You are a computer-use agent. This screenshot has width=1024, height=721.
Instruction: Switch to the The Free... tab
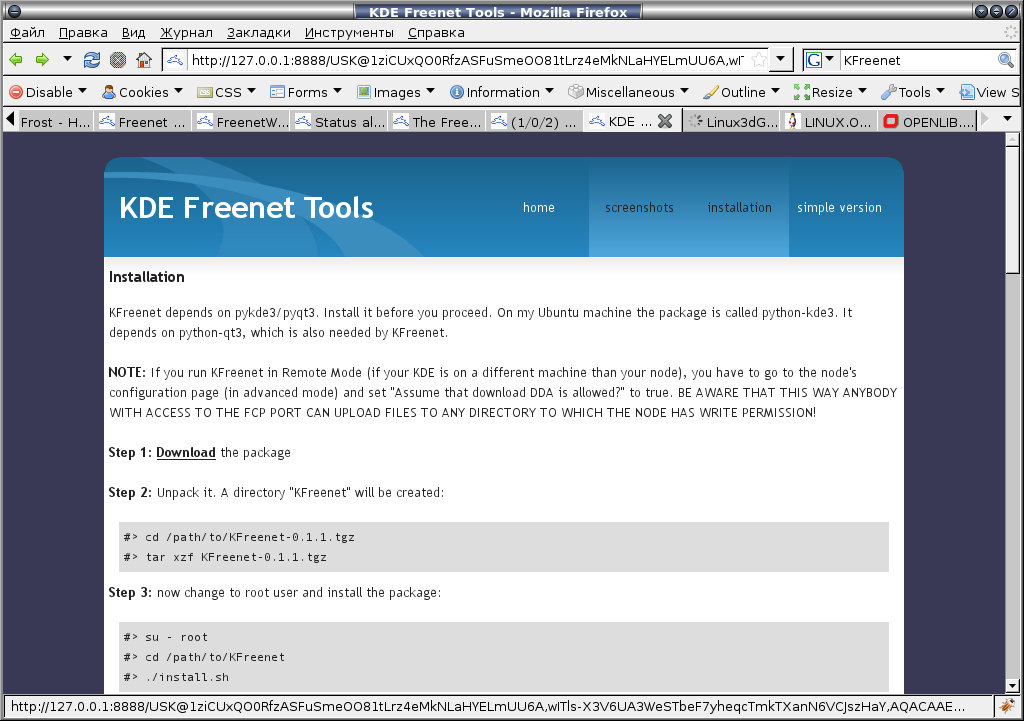pyautogui.click(x=438, y=121)
